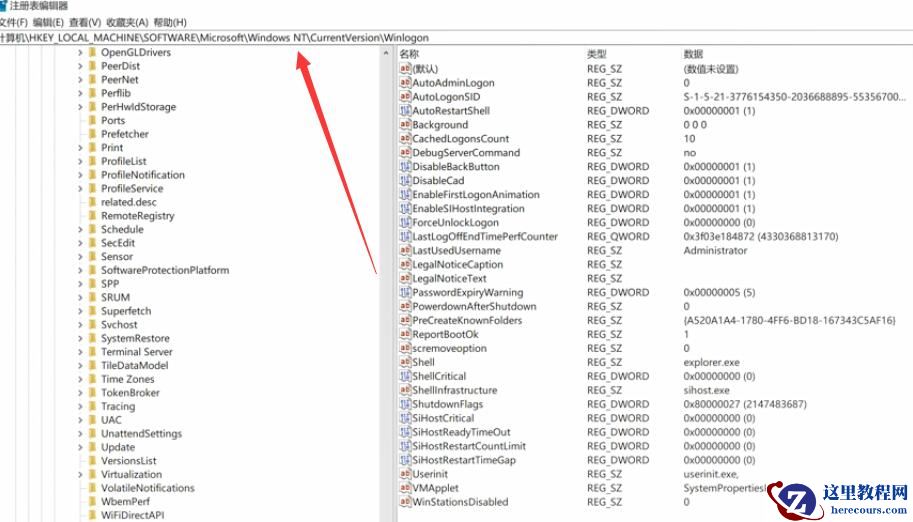Viewport: 913px width, 522px height.
Task: Expand the SoftwareProtectionPlatform key
Action: click(80, 270)
